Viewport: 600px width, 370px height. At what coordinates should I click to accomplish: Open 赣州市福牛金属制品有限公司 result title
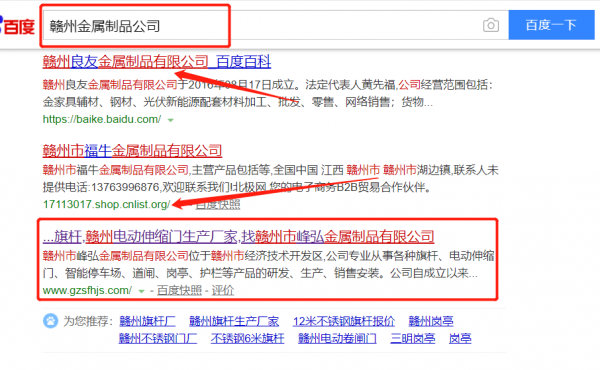pyautogui.click(x=132, y=151)
